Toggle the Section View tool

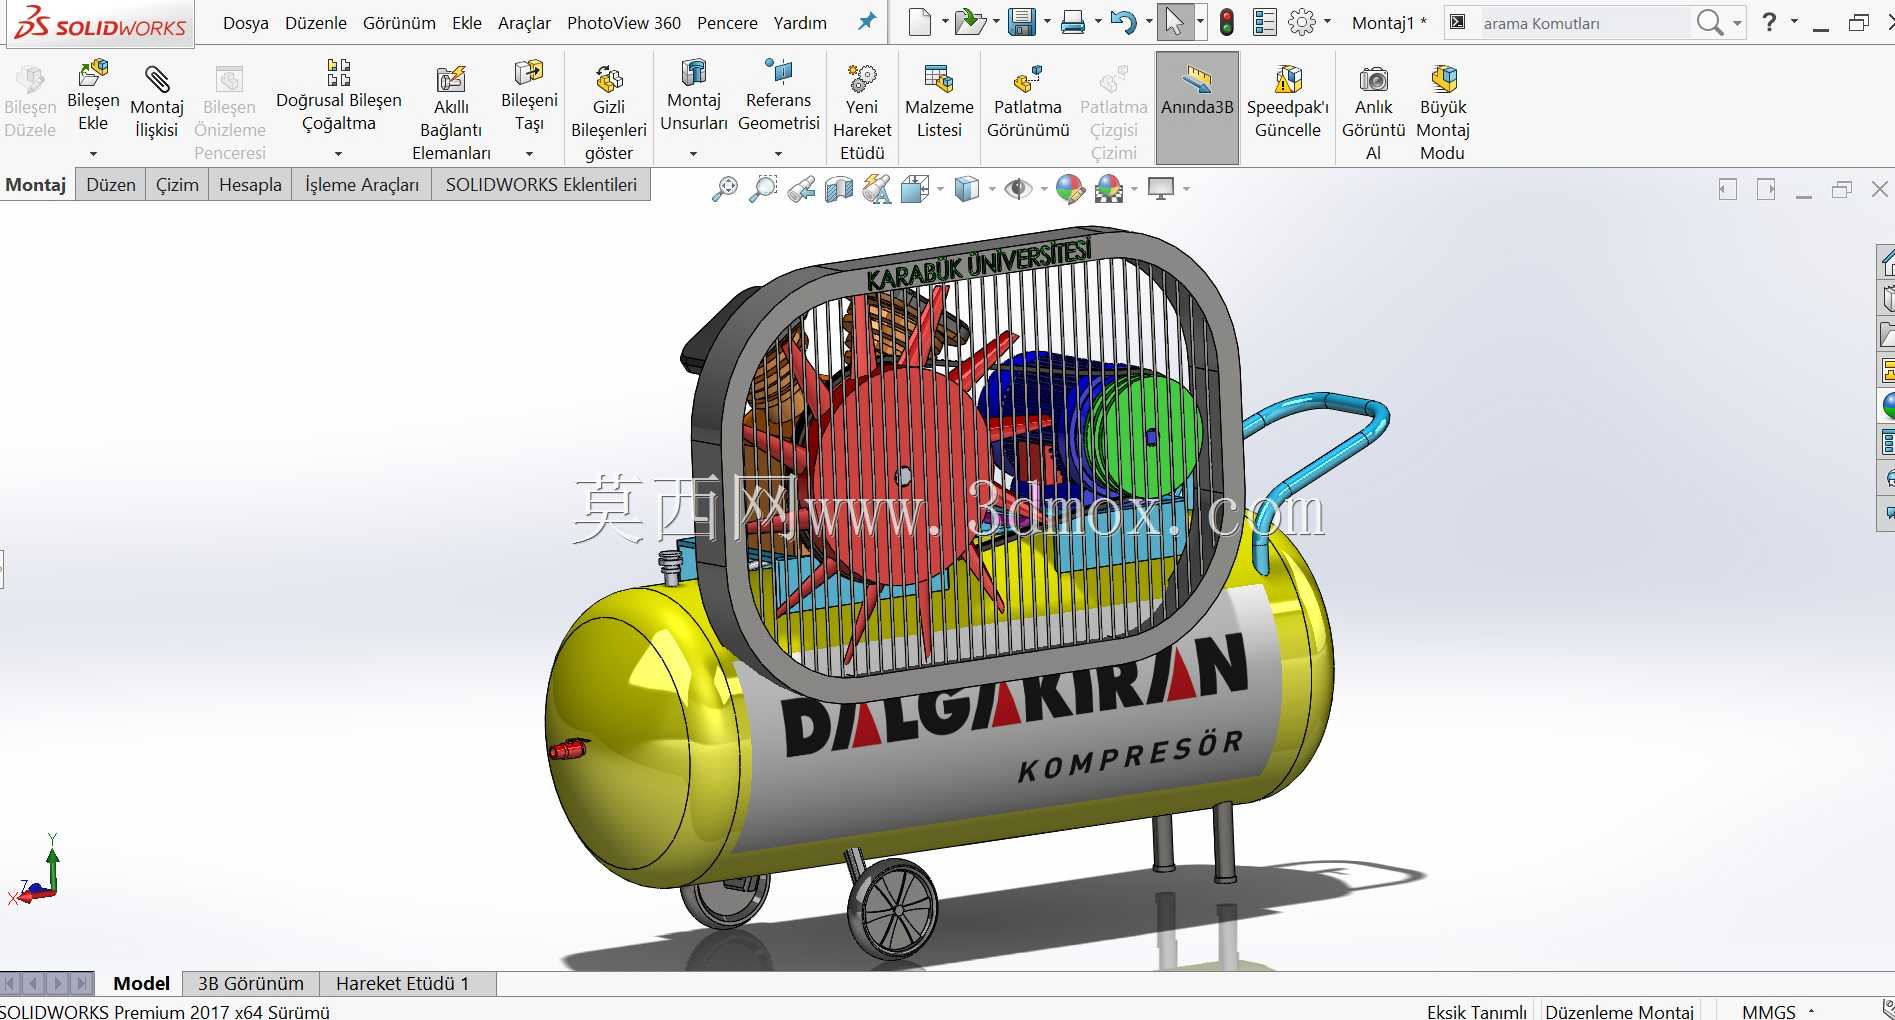[839, 189]
